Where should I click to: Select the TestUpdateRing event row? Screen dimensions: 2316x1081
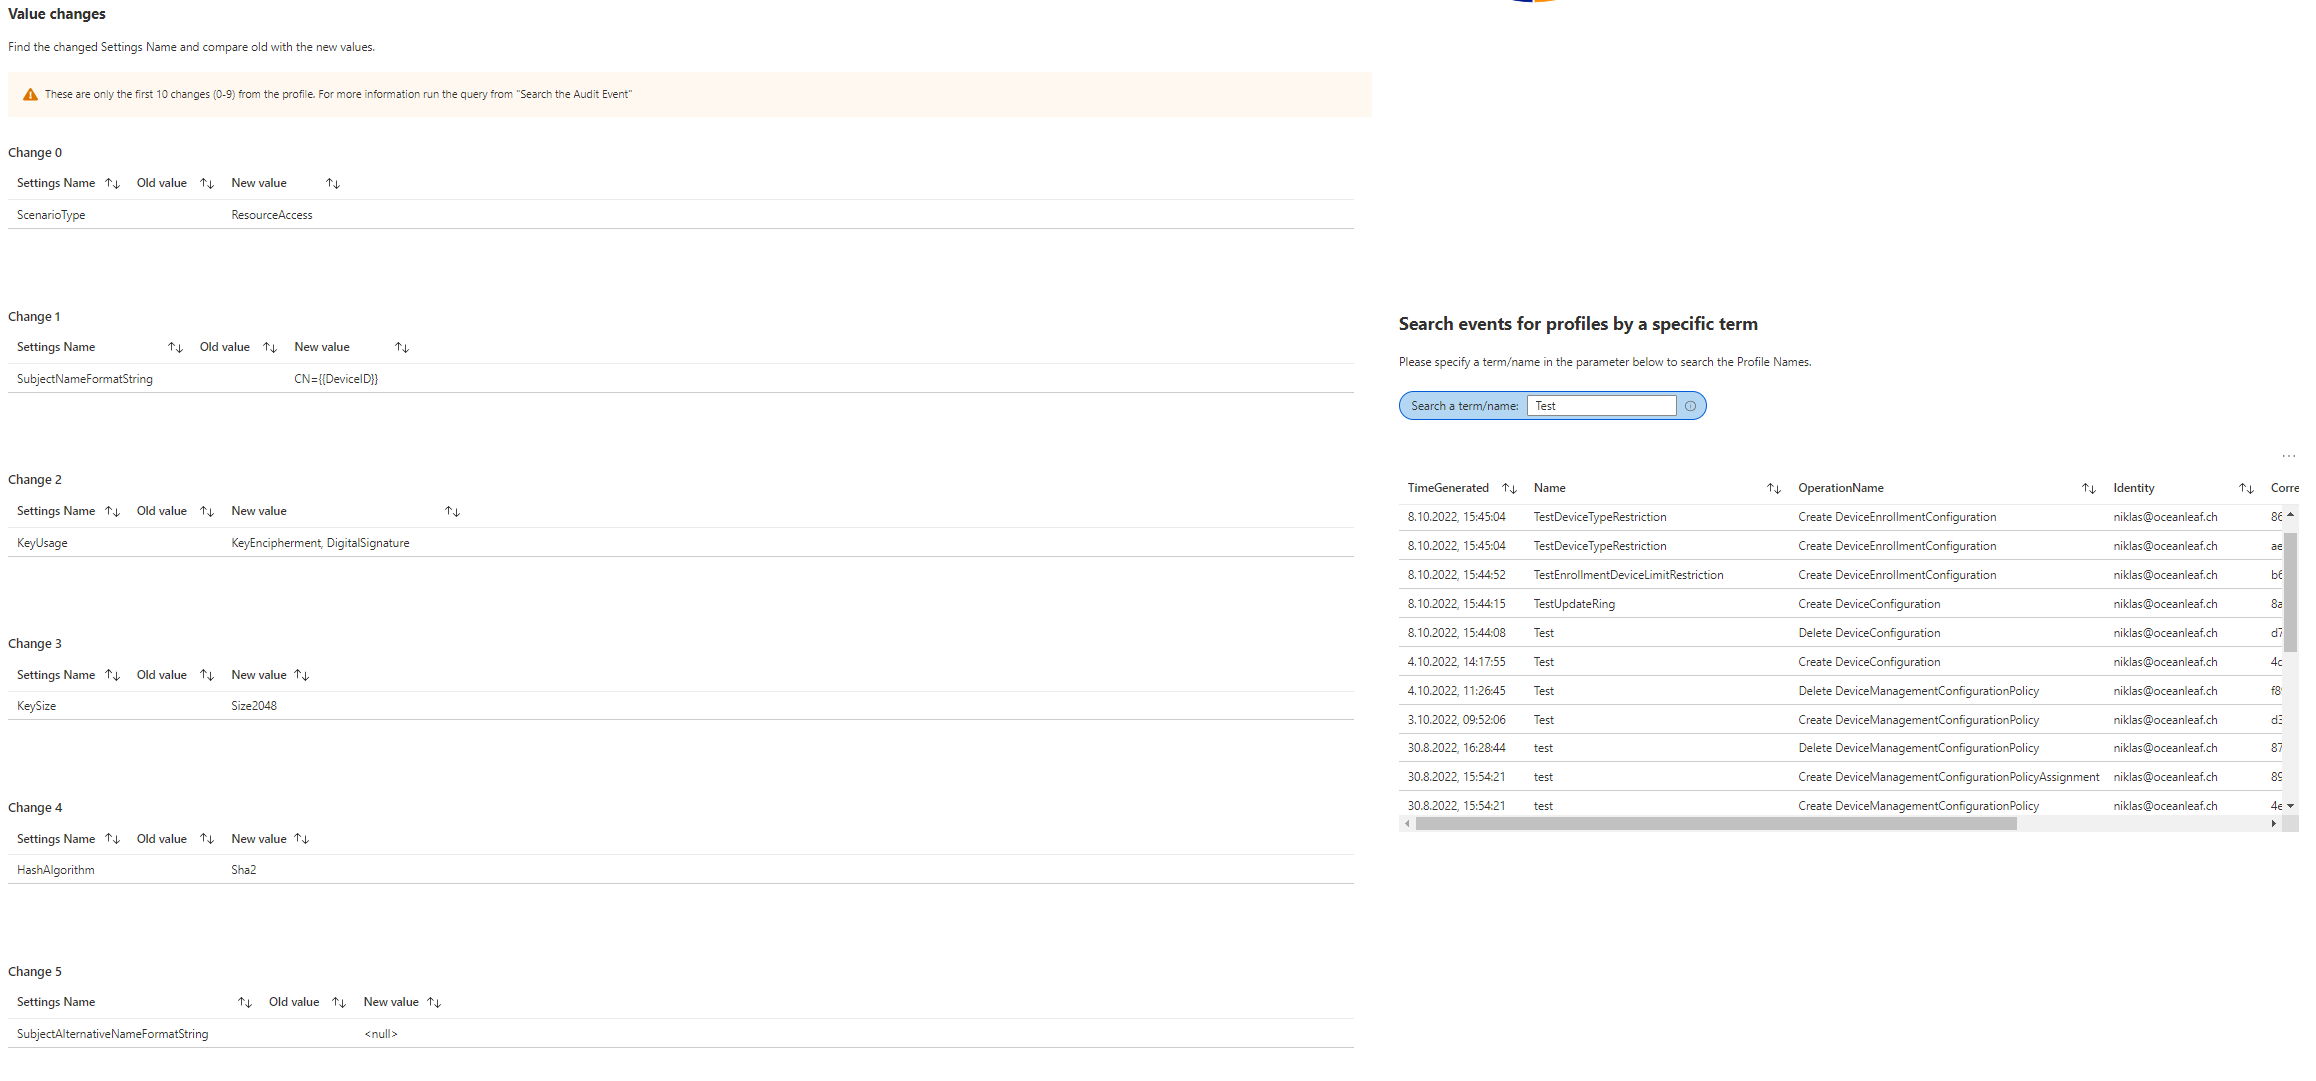pos(1574,604)
